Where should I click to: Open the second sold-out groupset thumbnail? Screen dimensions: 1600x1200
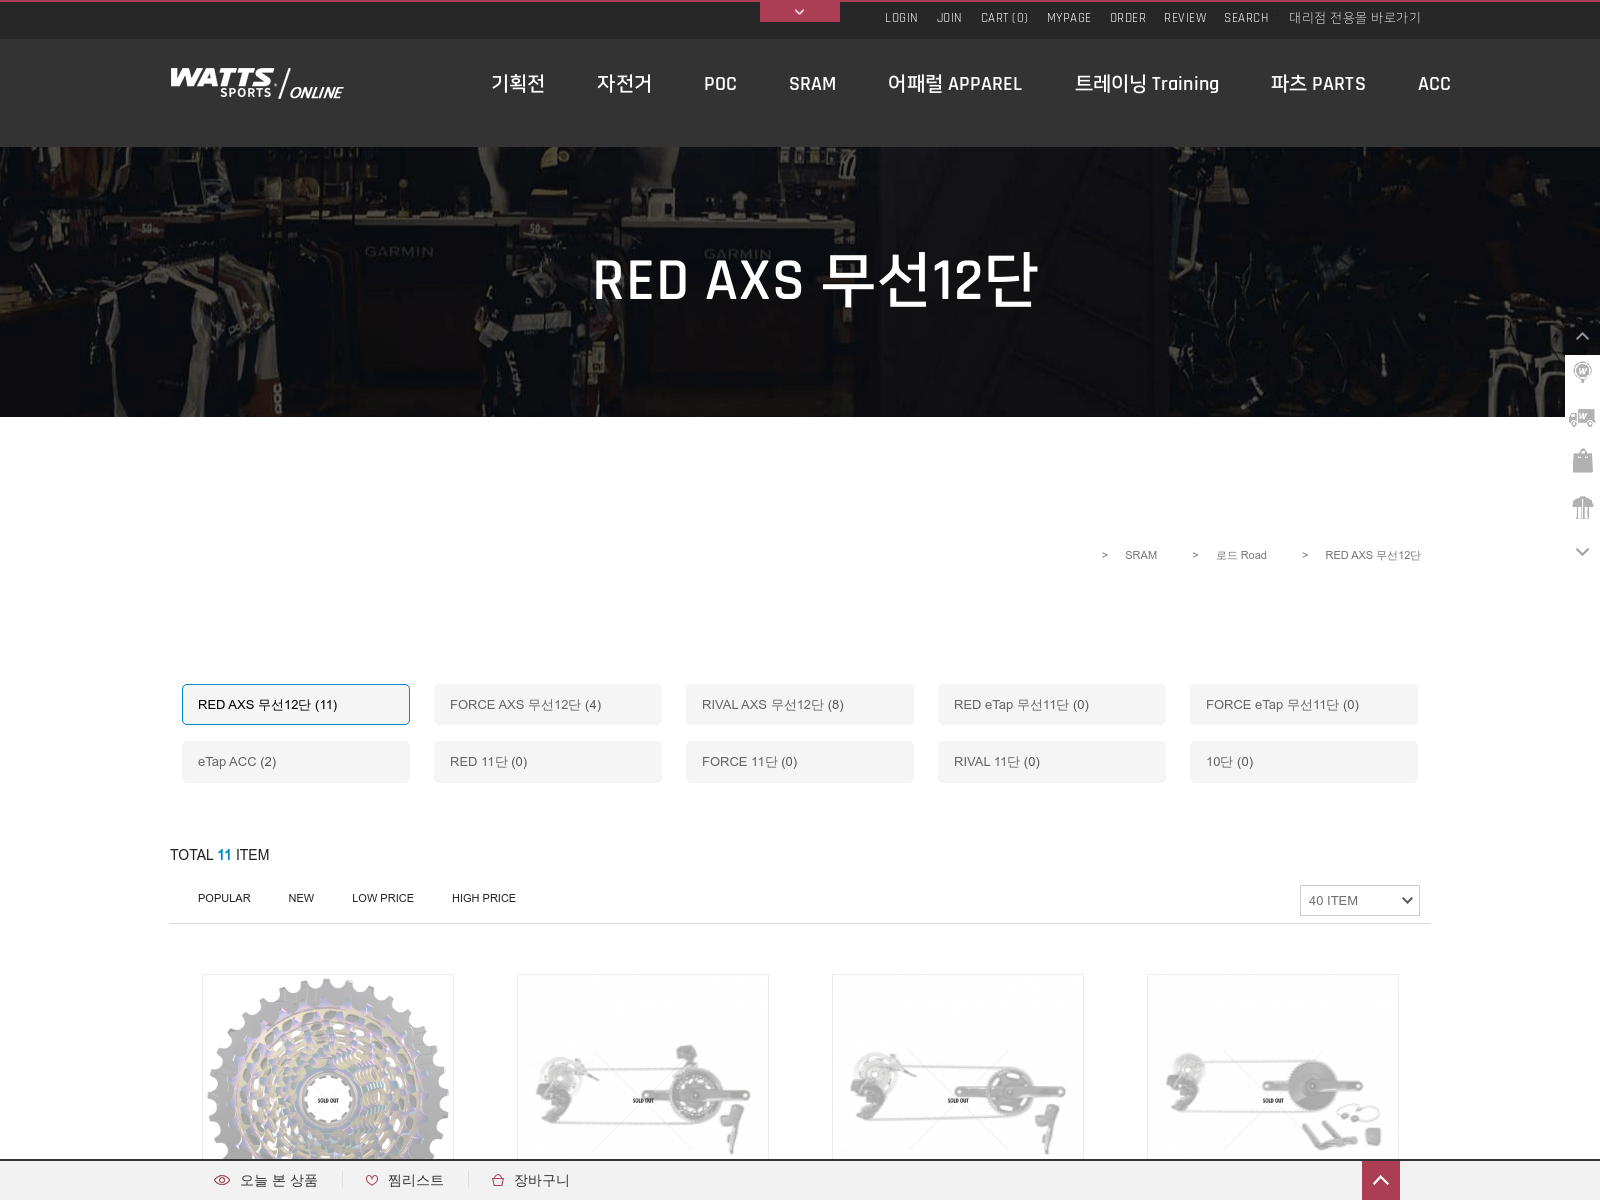tap(643, 1067)
